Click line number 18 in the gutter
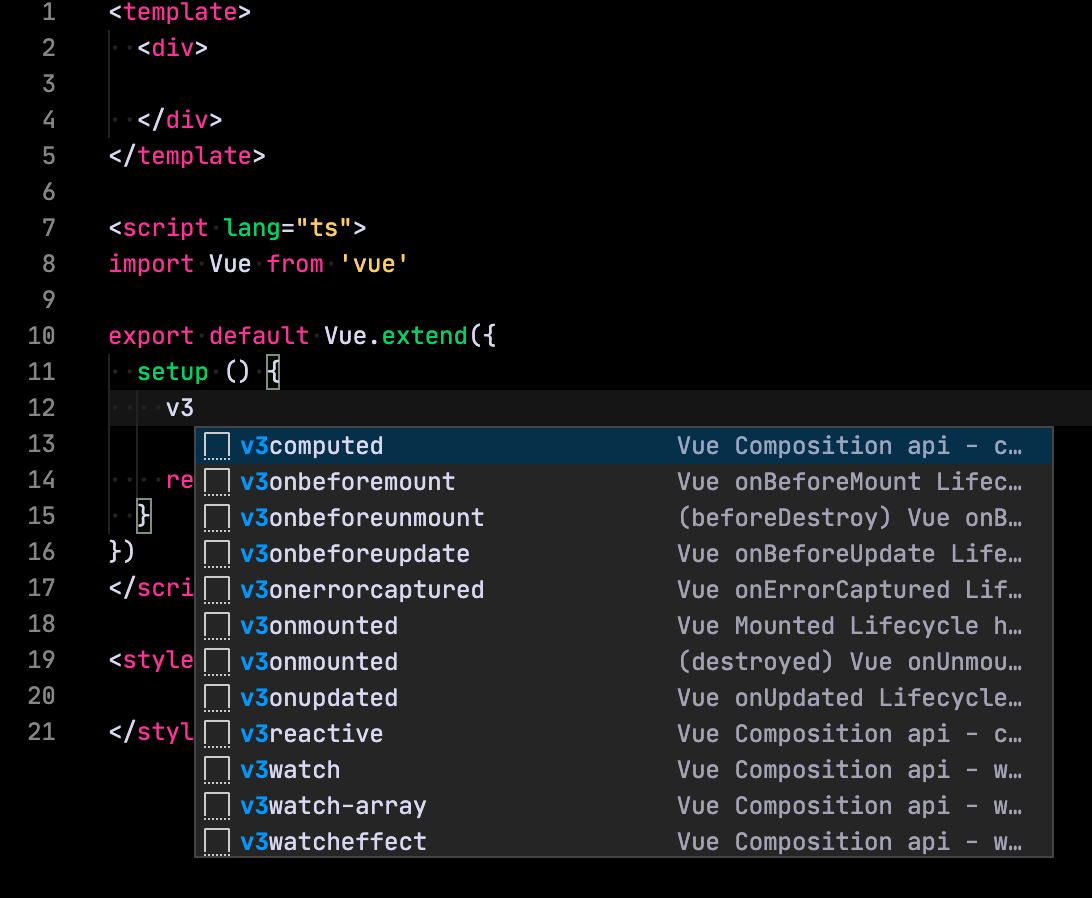Screen dimensions: 1092x898 pyautogui.click(x=42, y=624)
